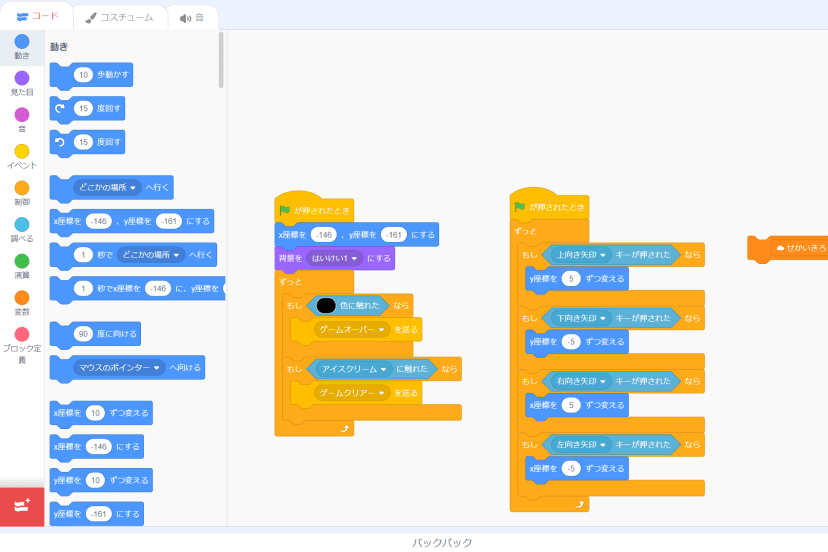Screen dimensions: 828x552
Task: Select the 制御 (Control) category circle
Action: tap(22, 188)
